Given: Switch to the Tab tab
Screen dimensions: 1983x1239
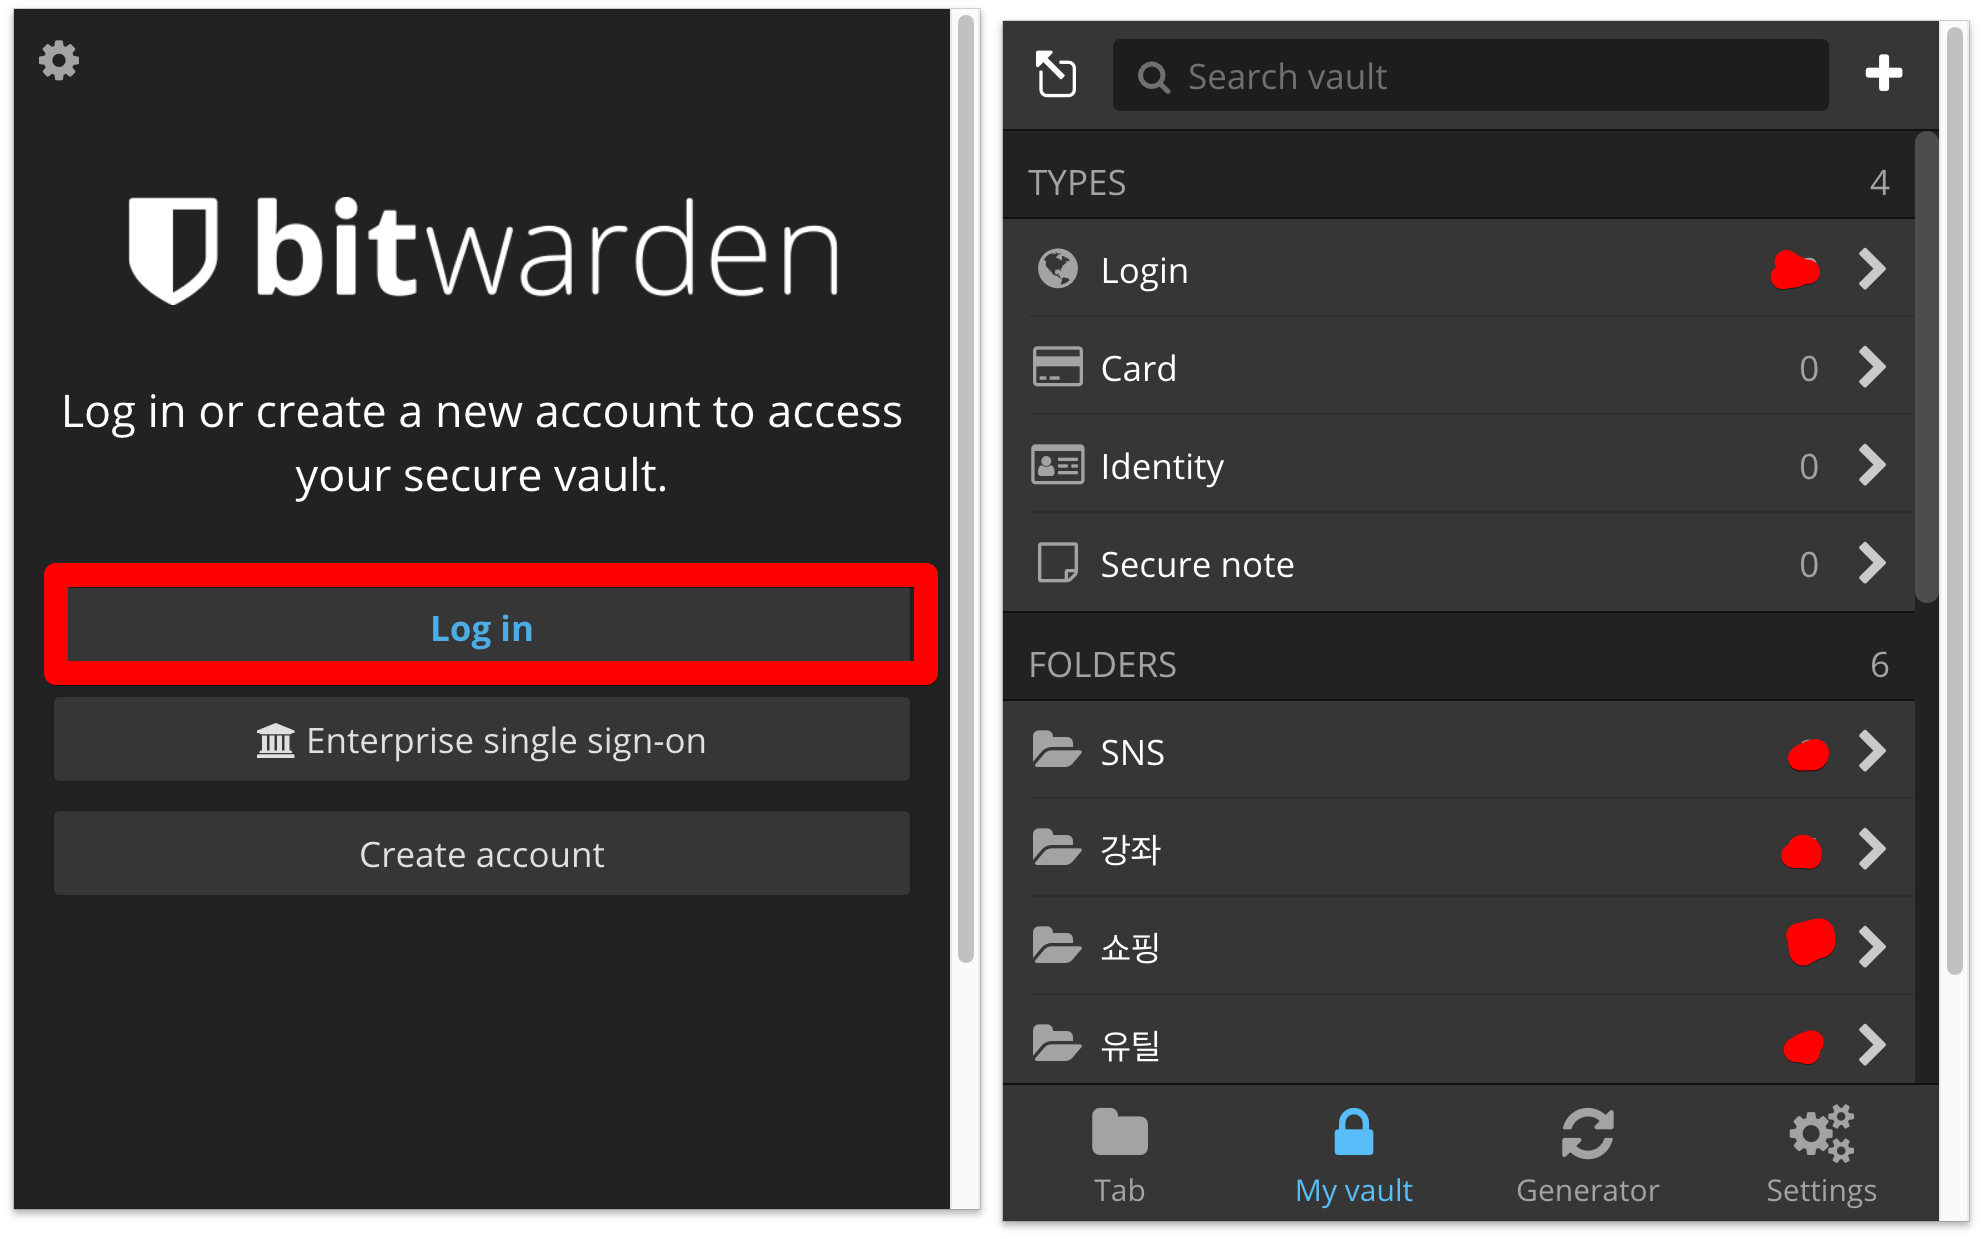Looking at the screenshot, I should (1119, 1155).
